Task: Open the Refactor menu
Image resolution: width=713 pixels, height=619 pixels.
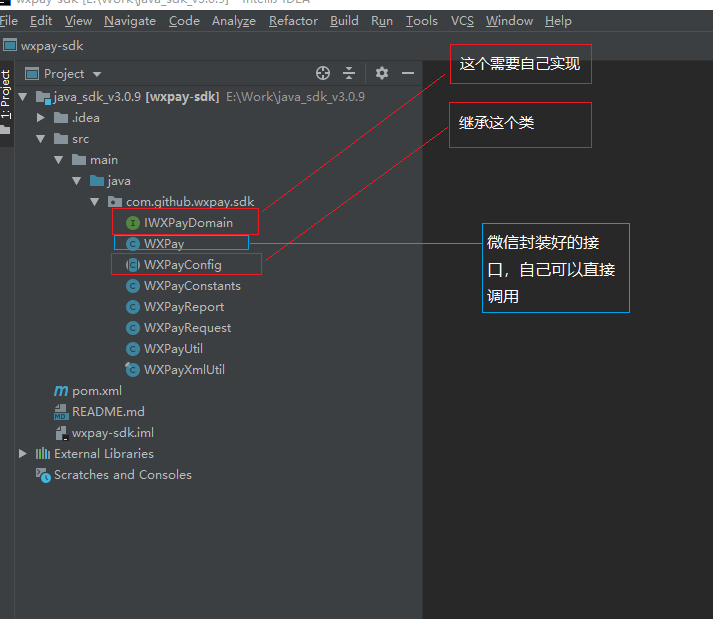Action: coord(293,21)
